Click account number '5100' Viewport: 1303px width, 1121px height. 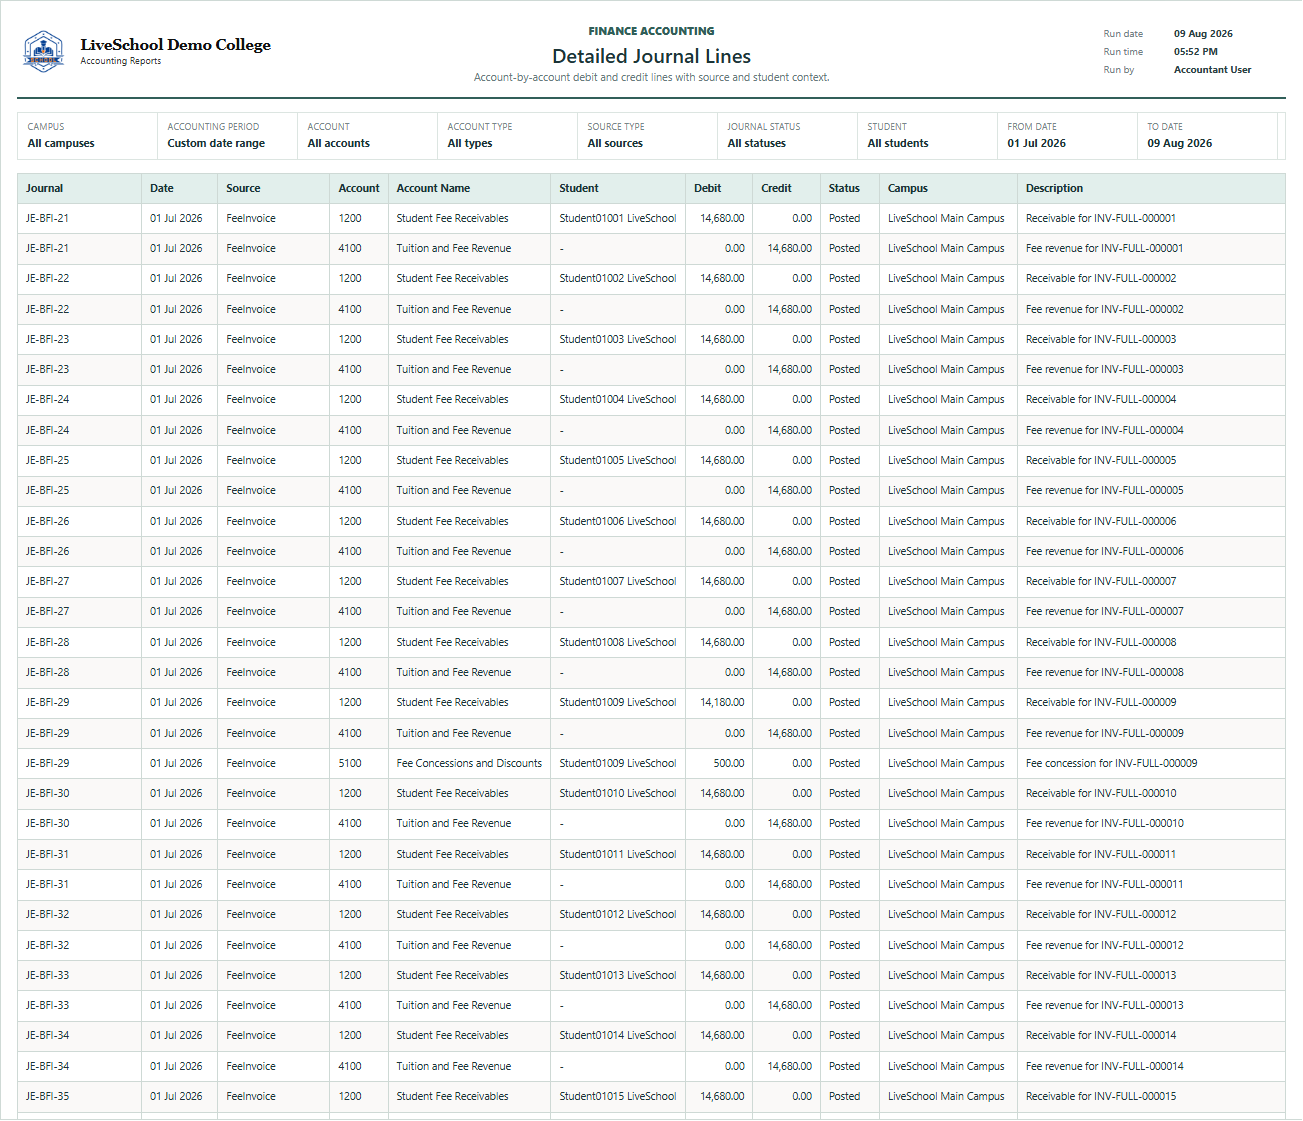coord(350,763)
